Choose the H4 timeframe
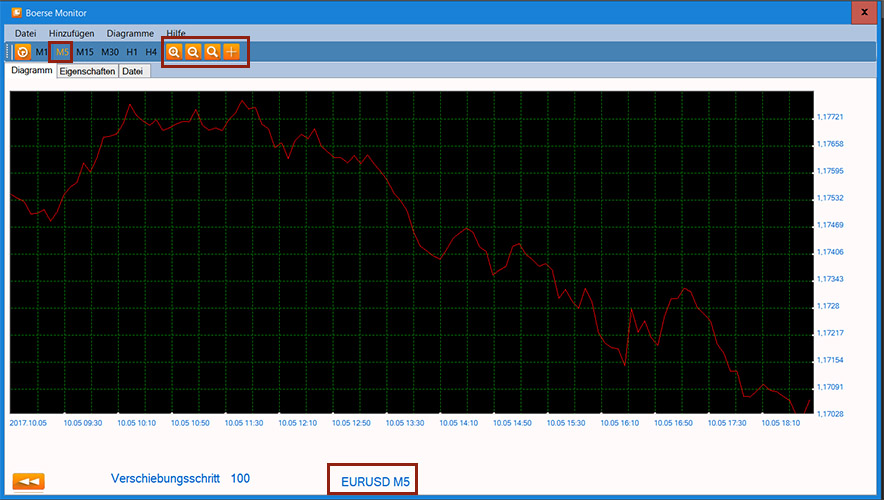884x500 pixels. coord(151,52)
